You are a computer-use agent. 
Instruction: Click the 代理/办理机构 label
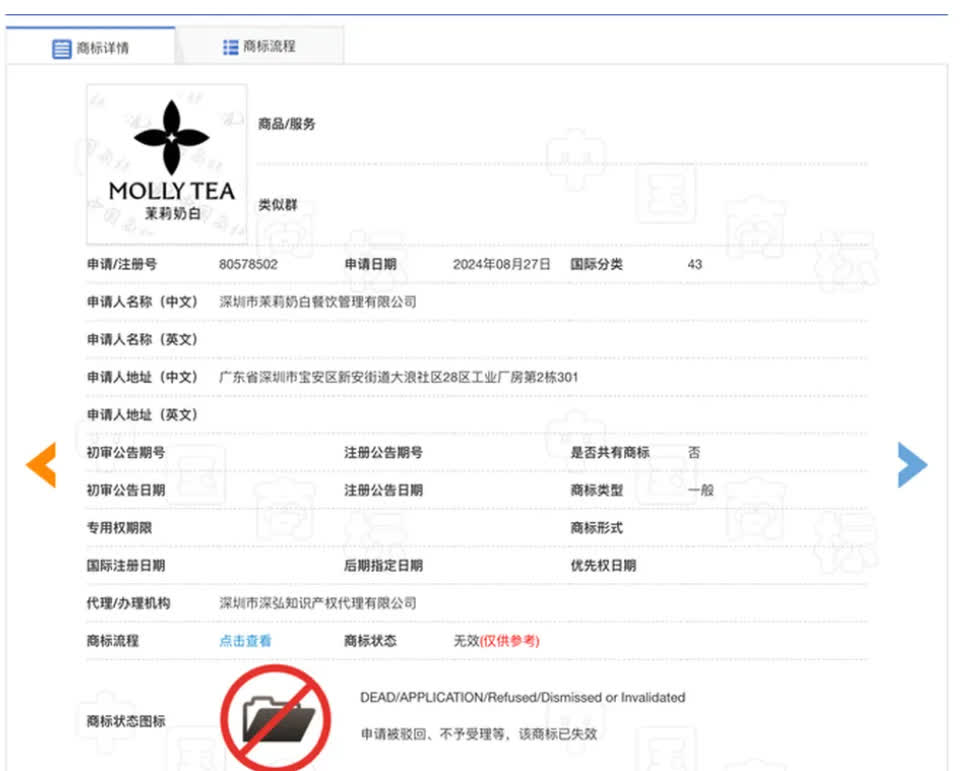pyautogui.click(x=129, y=603)
